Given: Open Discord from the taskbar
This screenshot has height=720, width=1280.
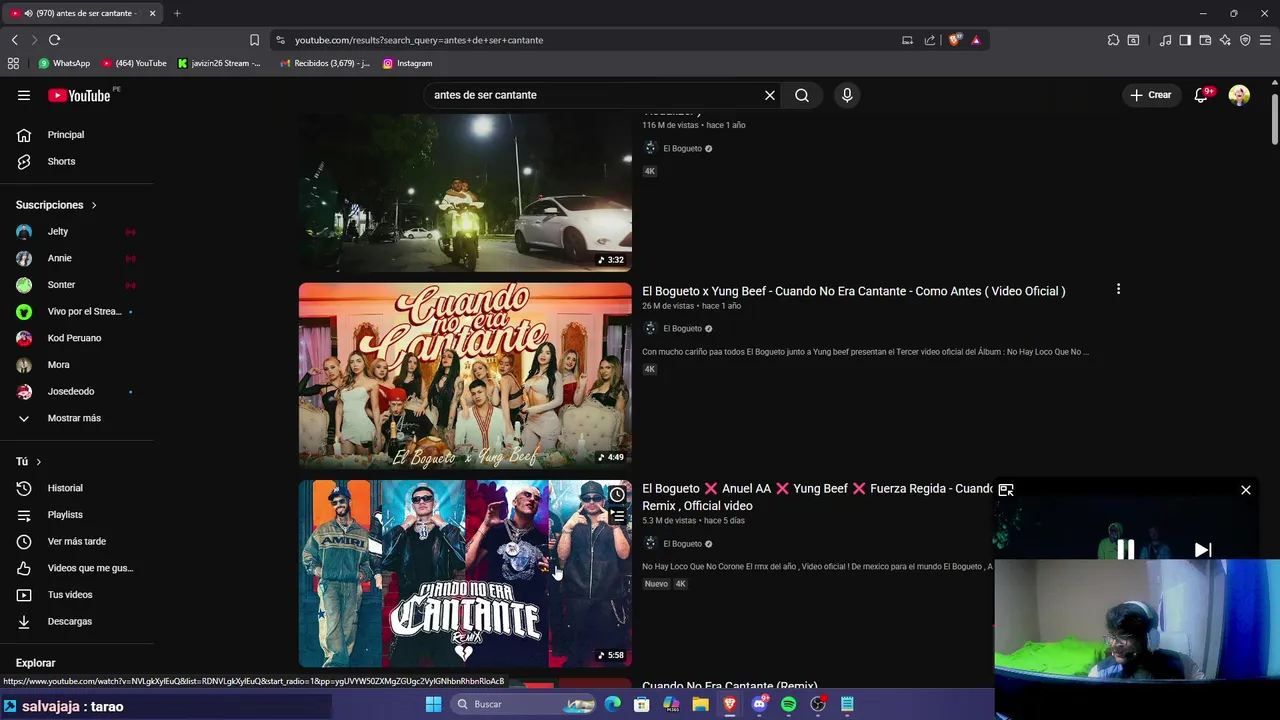Looking at the screenshot, I should (759, 705).
